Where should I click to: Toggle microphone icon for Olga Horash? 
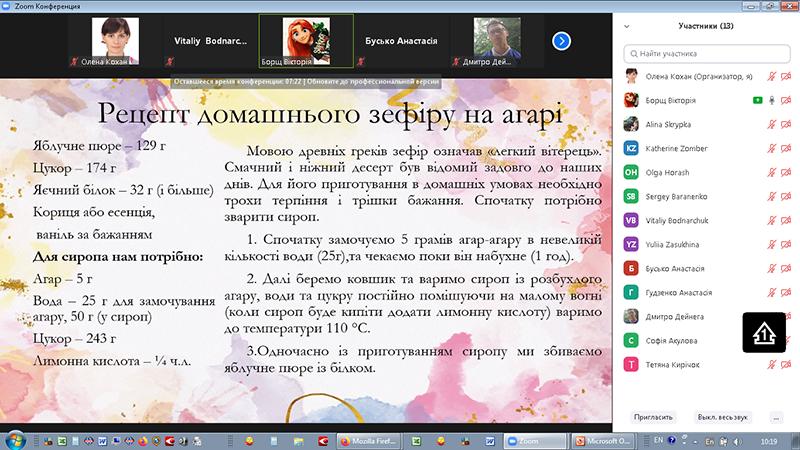click(771, 172)
